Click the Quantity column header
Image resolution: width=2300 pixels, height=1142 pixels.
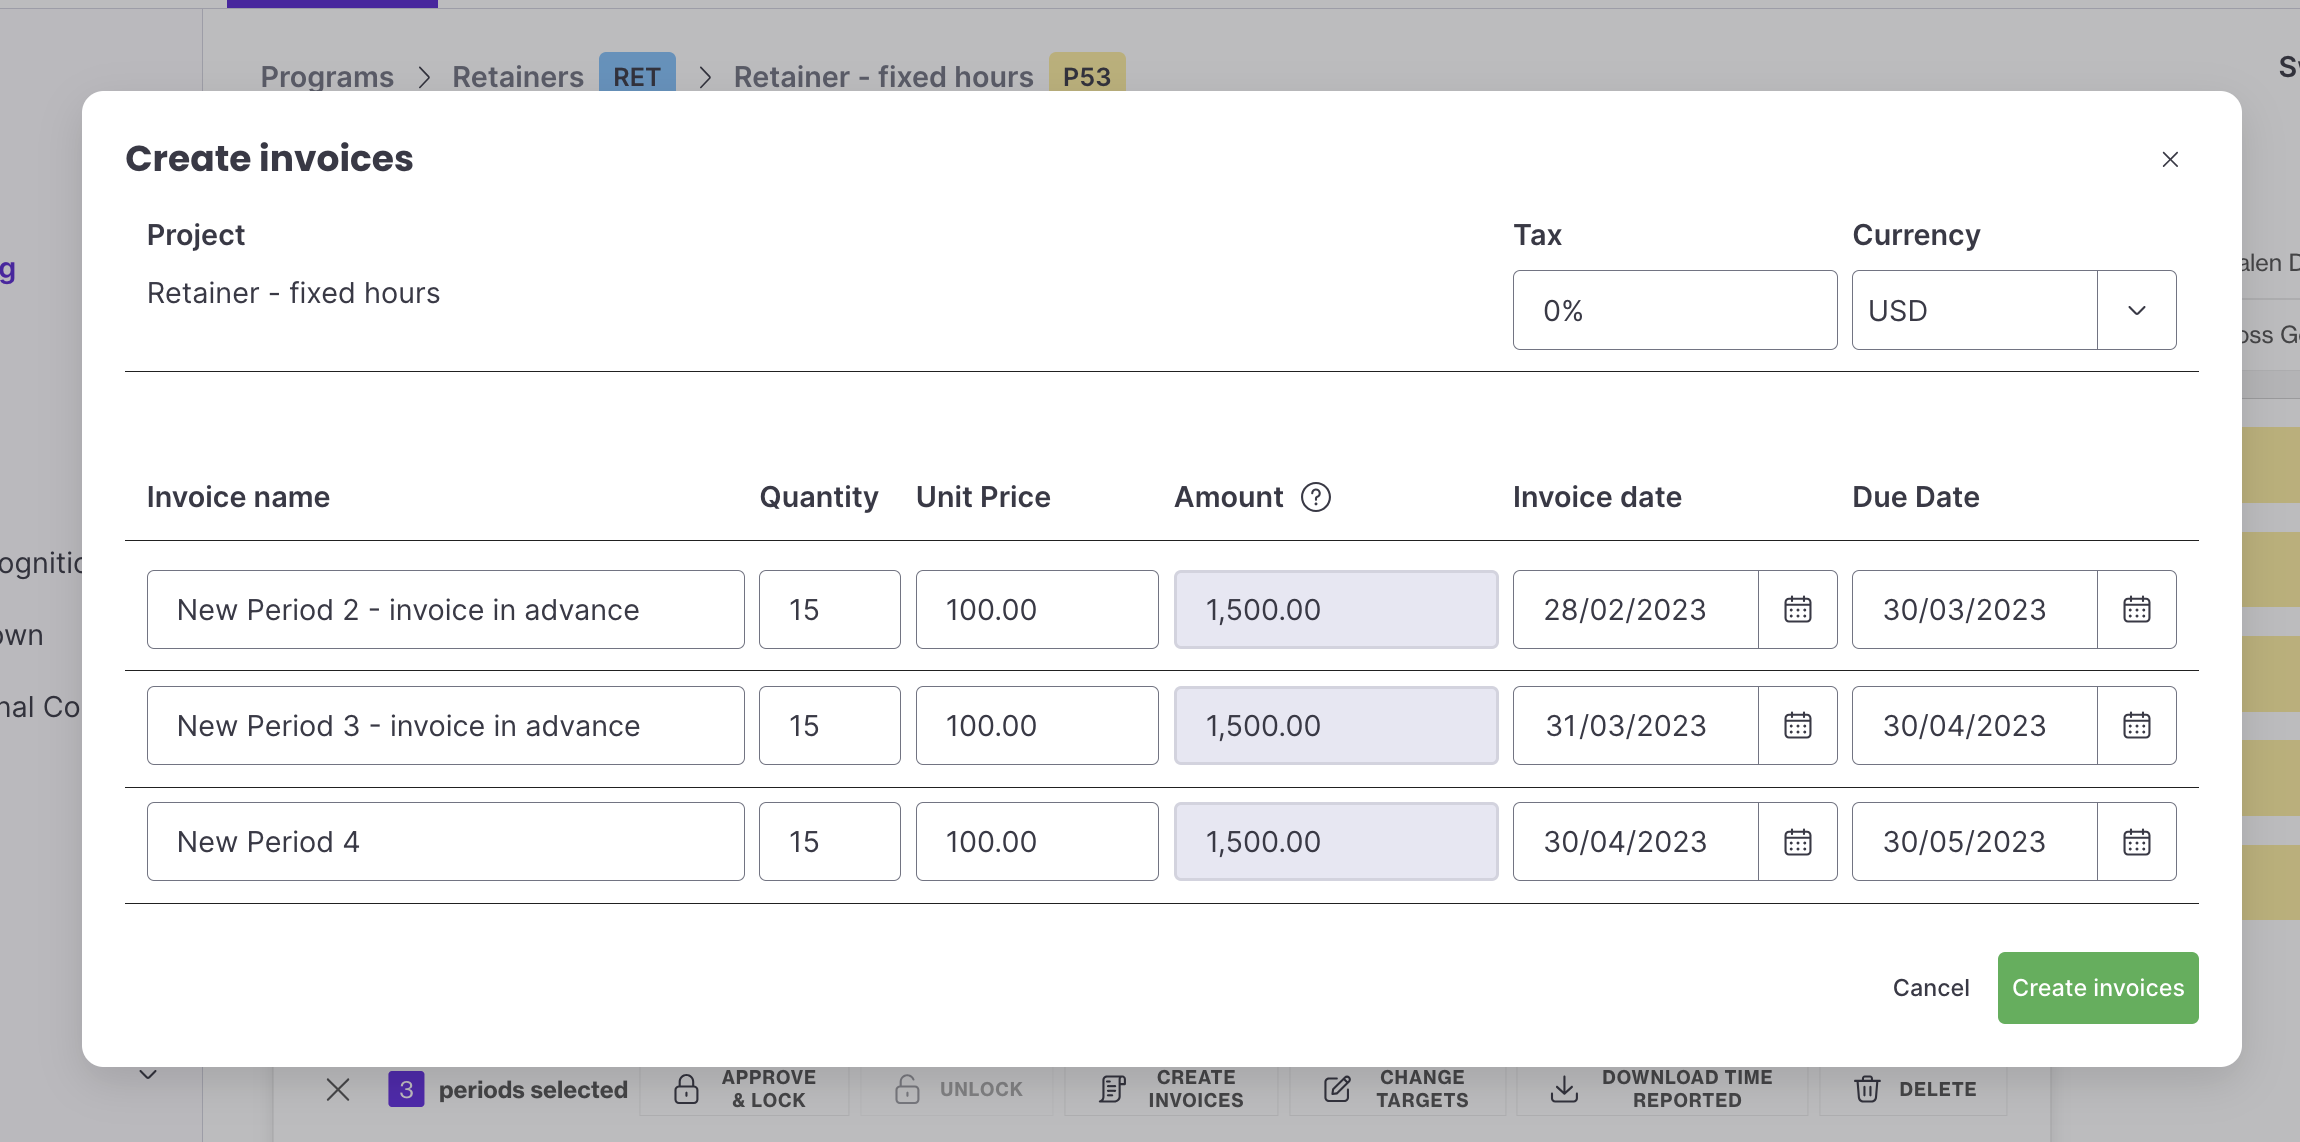click(819, 497)
